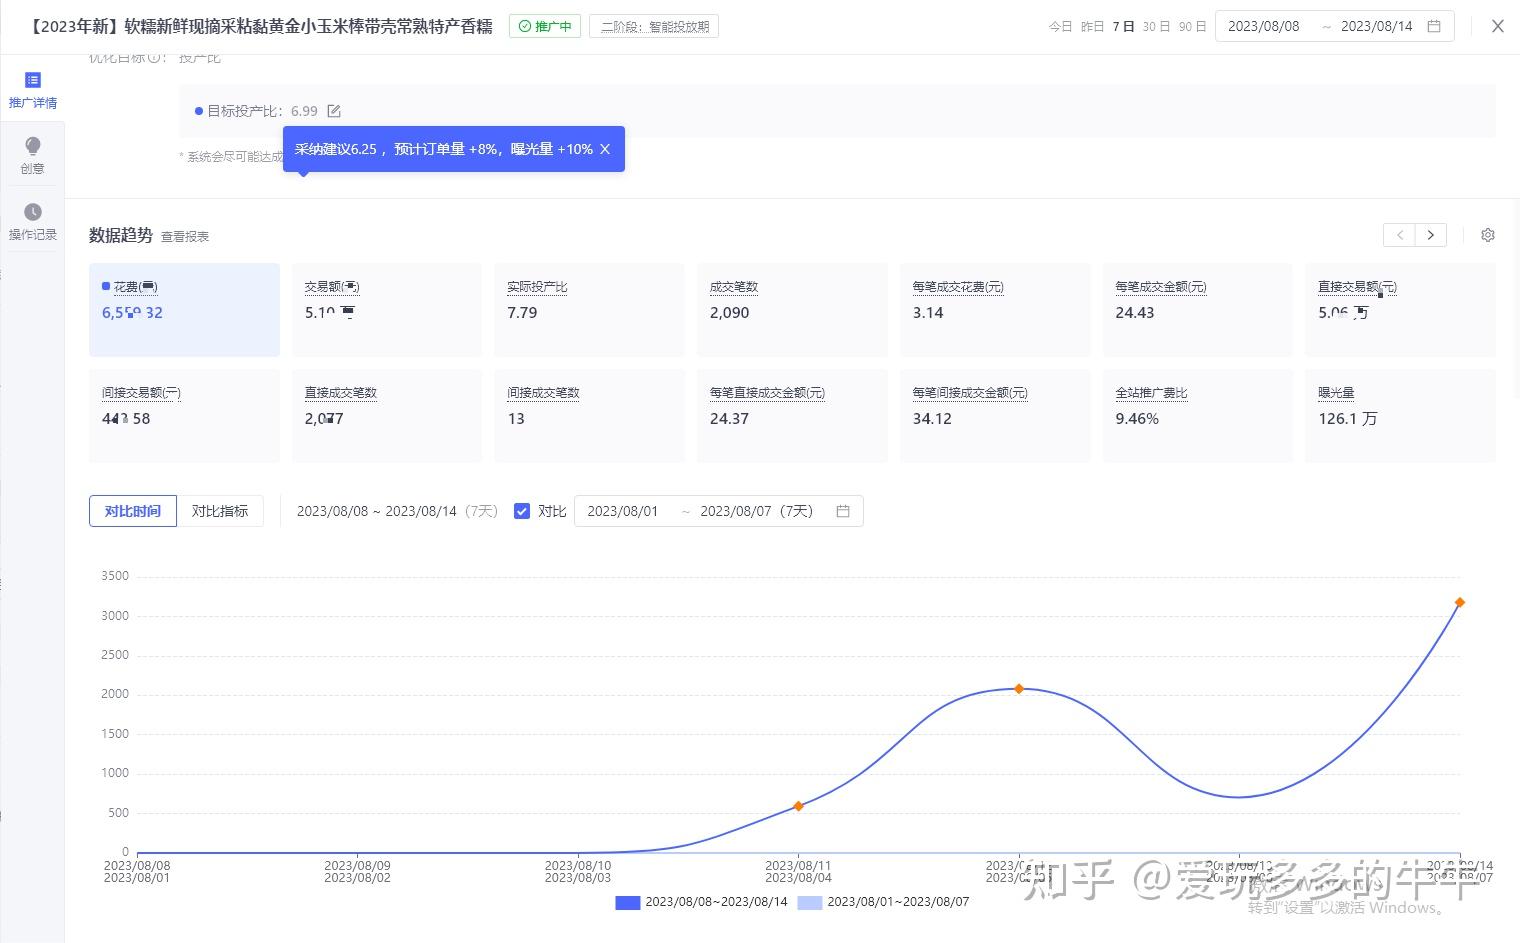Open the 推广详情 sidebar tab

tap(33, 90)
